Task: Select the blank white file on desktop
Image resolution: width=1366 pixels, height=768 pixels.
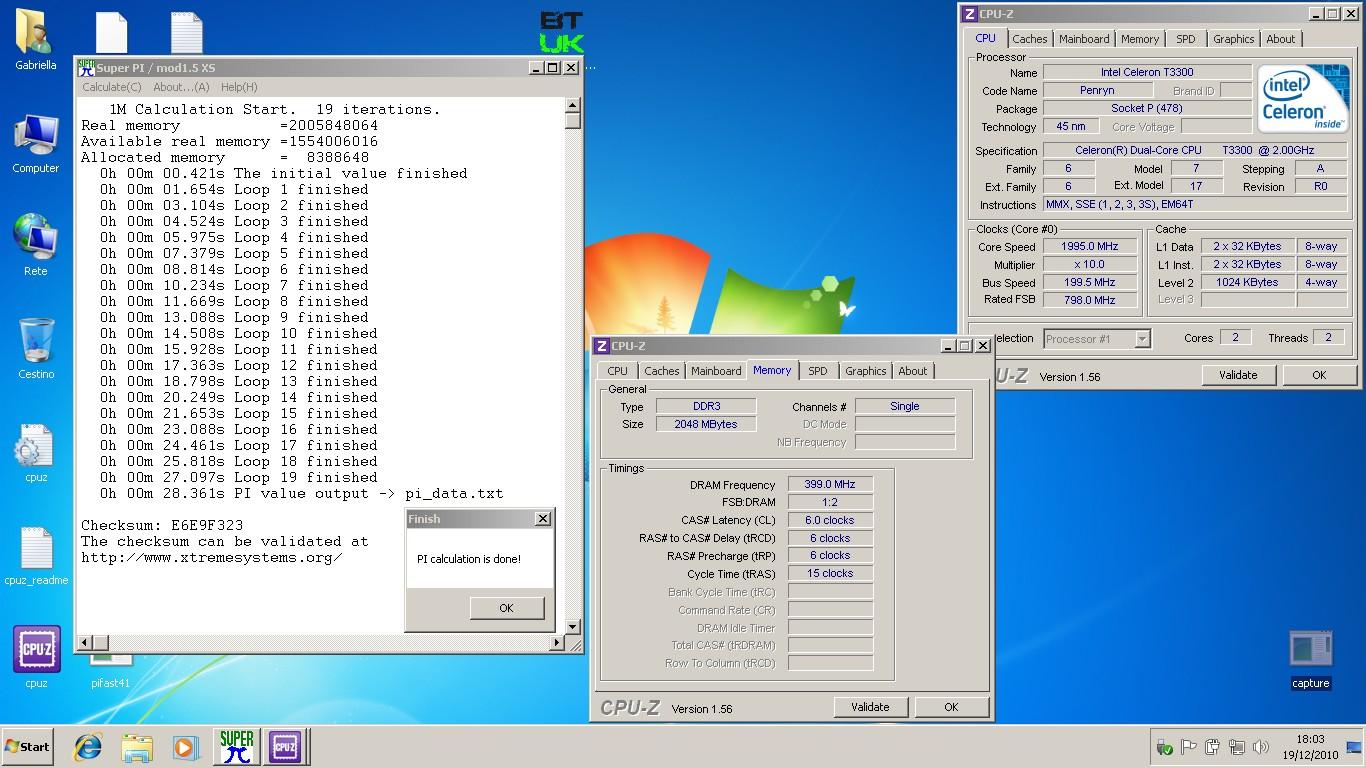Action: pos(111,33)
